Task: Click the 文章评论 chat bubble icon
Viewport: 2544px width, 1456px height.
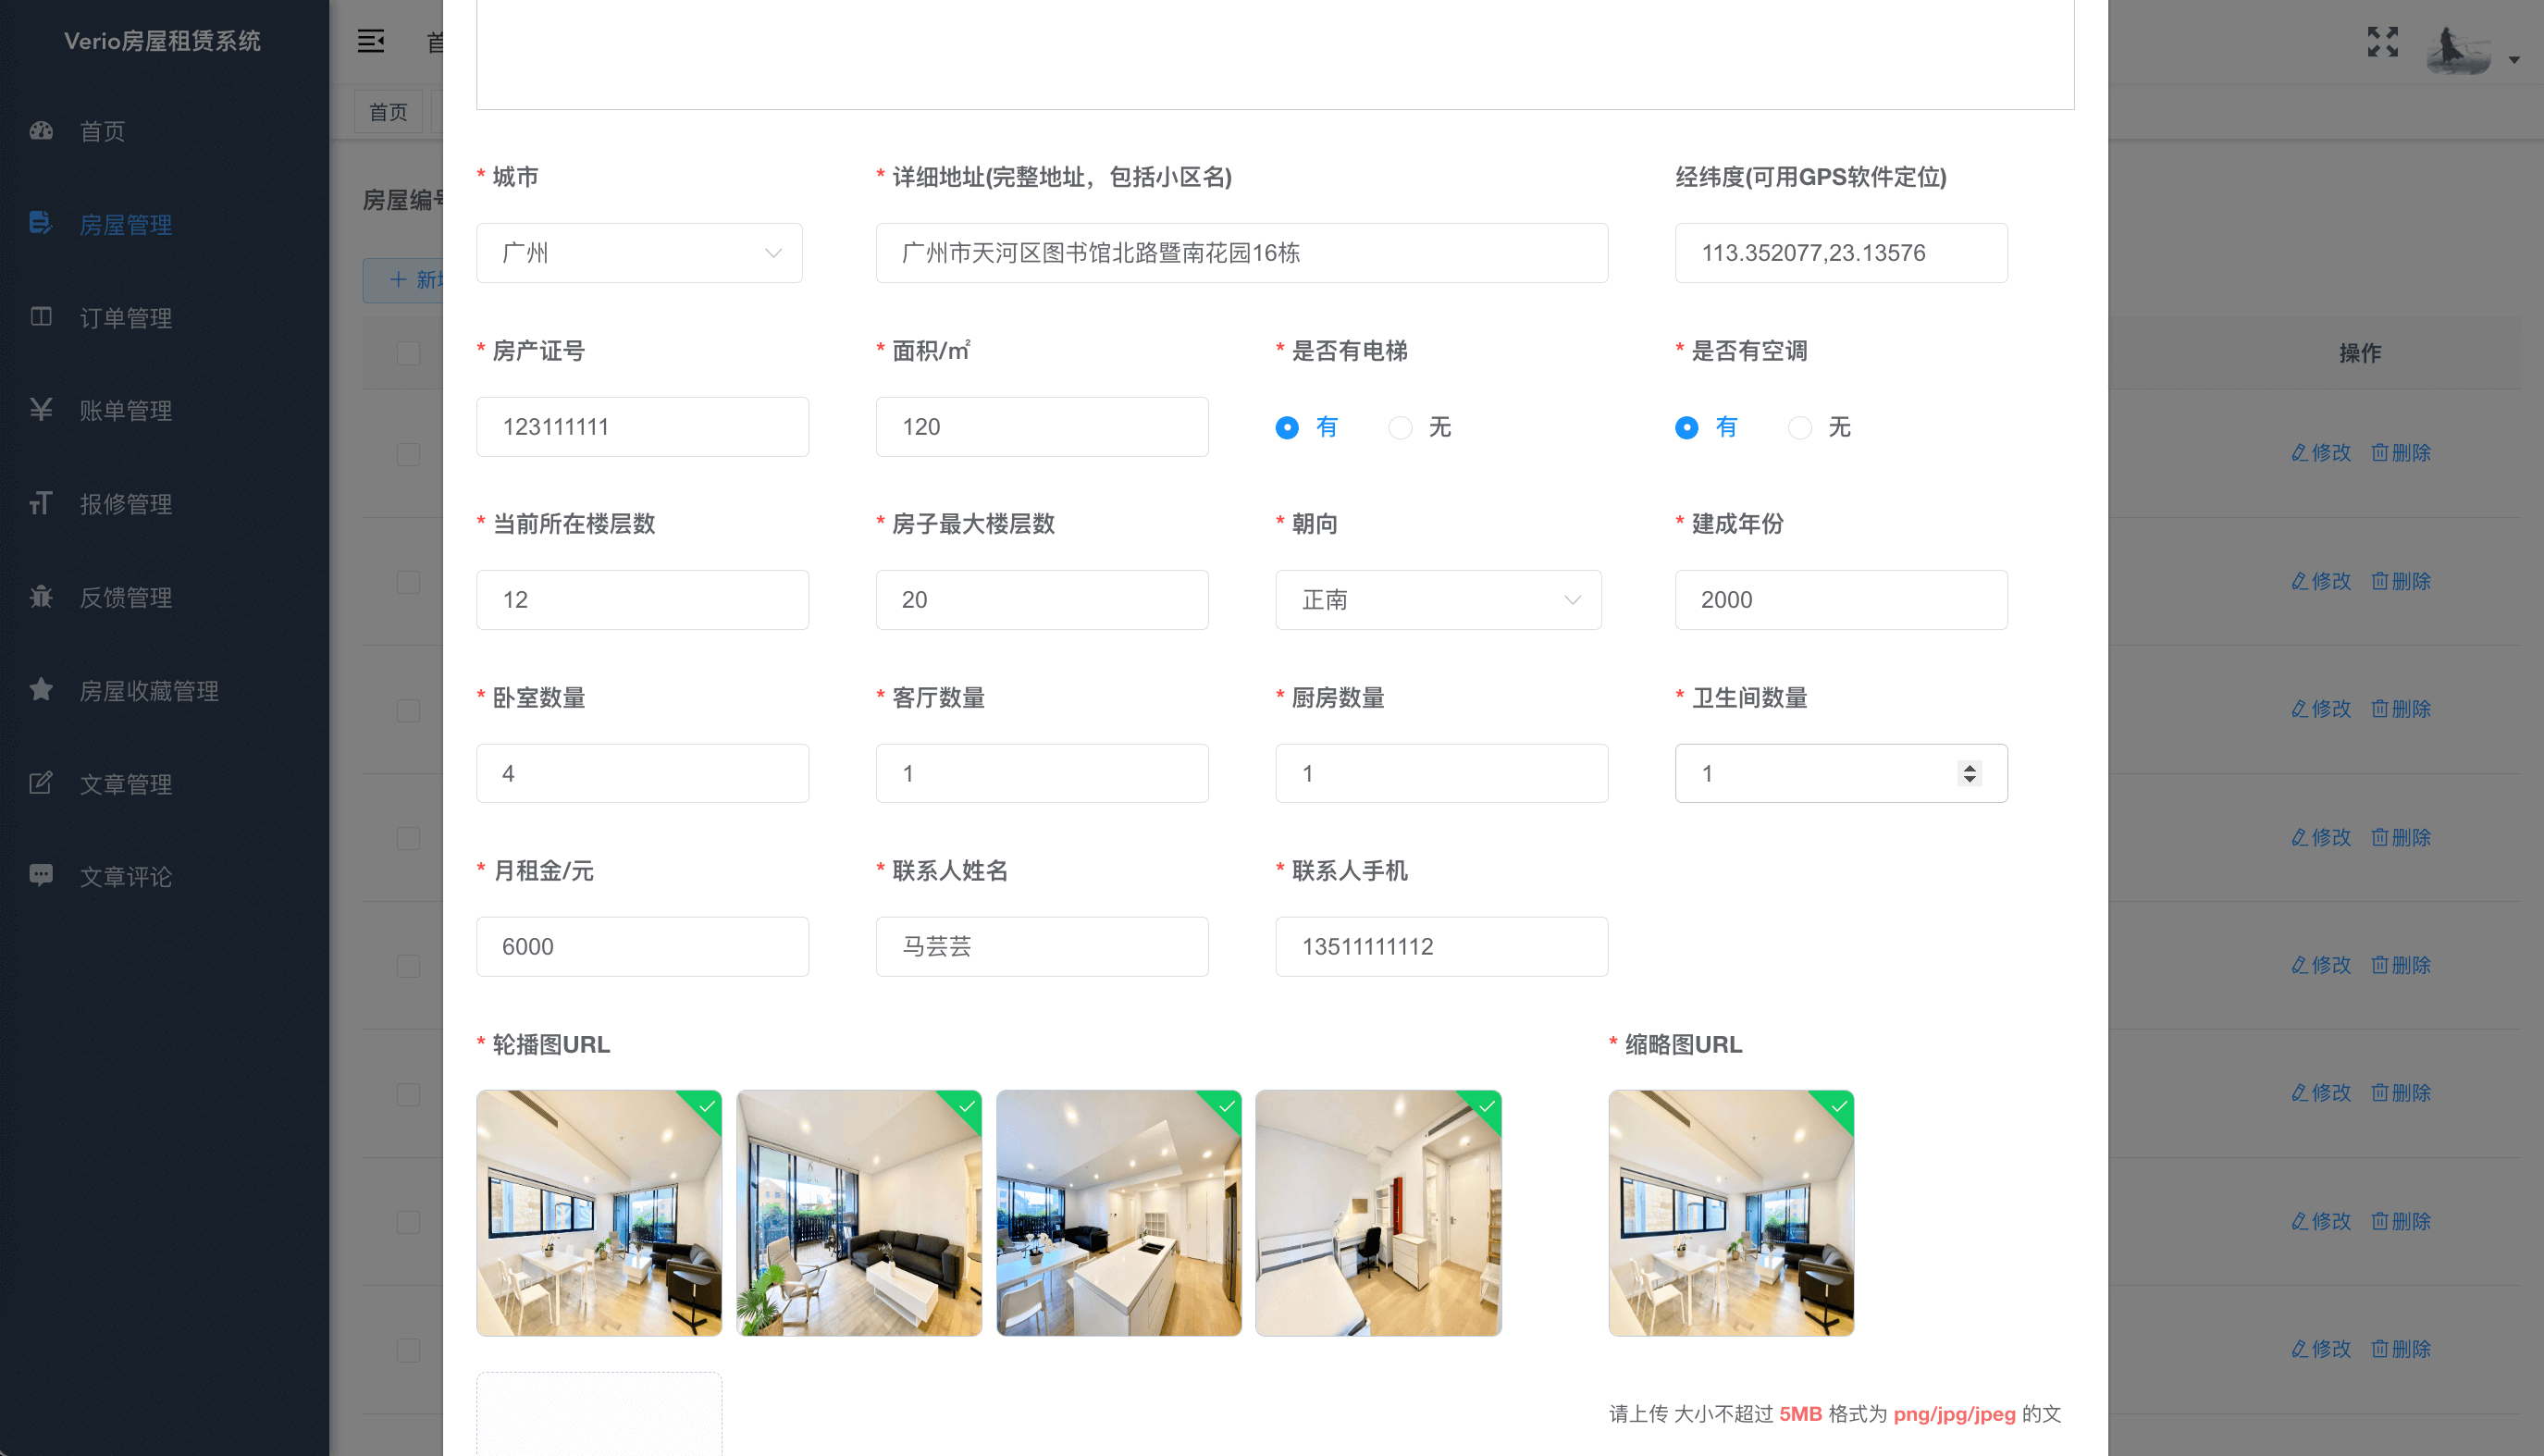Action: pos(41,875)
